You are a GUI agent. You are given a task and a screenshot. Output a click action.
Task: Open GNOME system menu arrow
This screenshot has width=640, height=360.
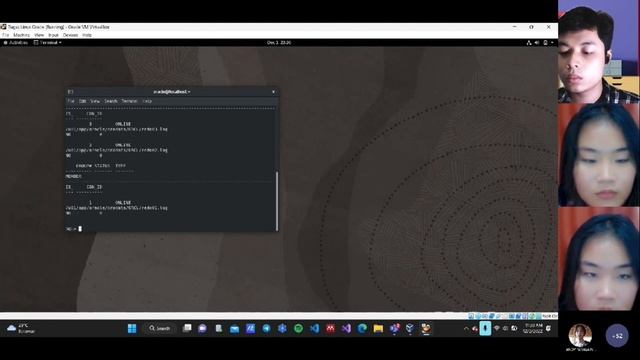pyautogui.click(x=552, y=42)
